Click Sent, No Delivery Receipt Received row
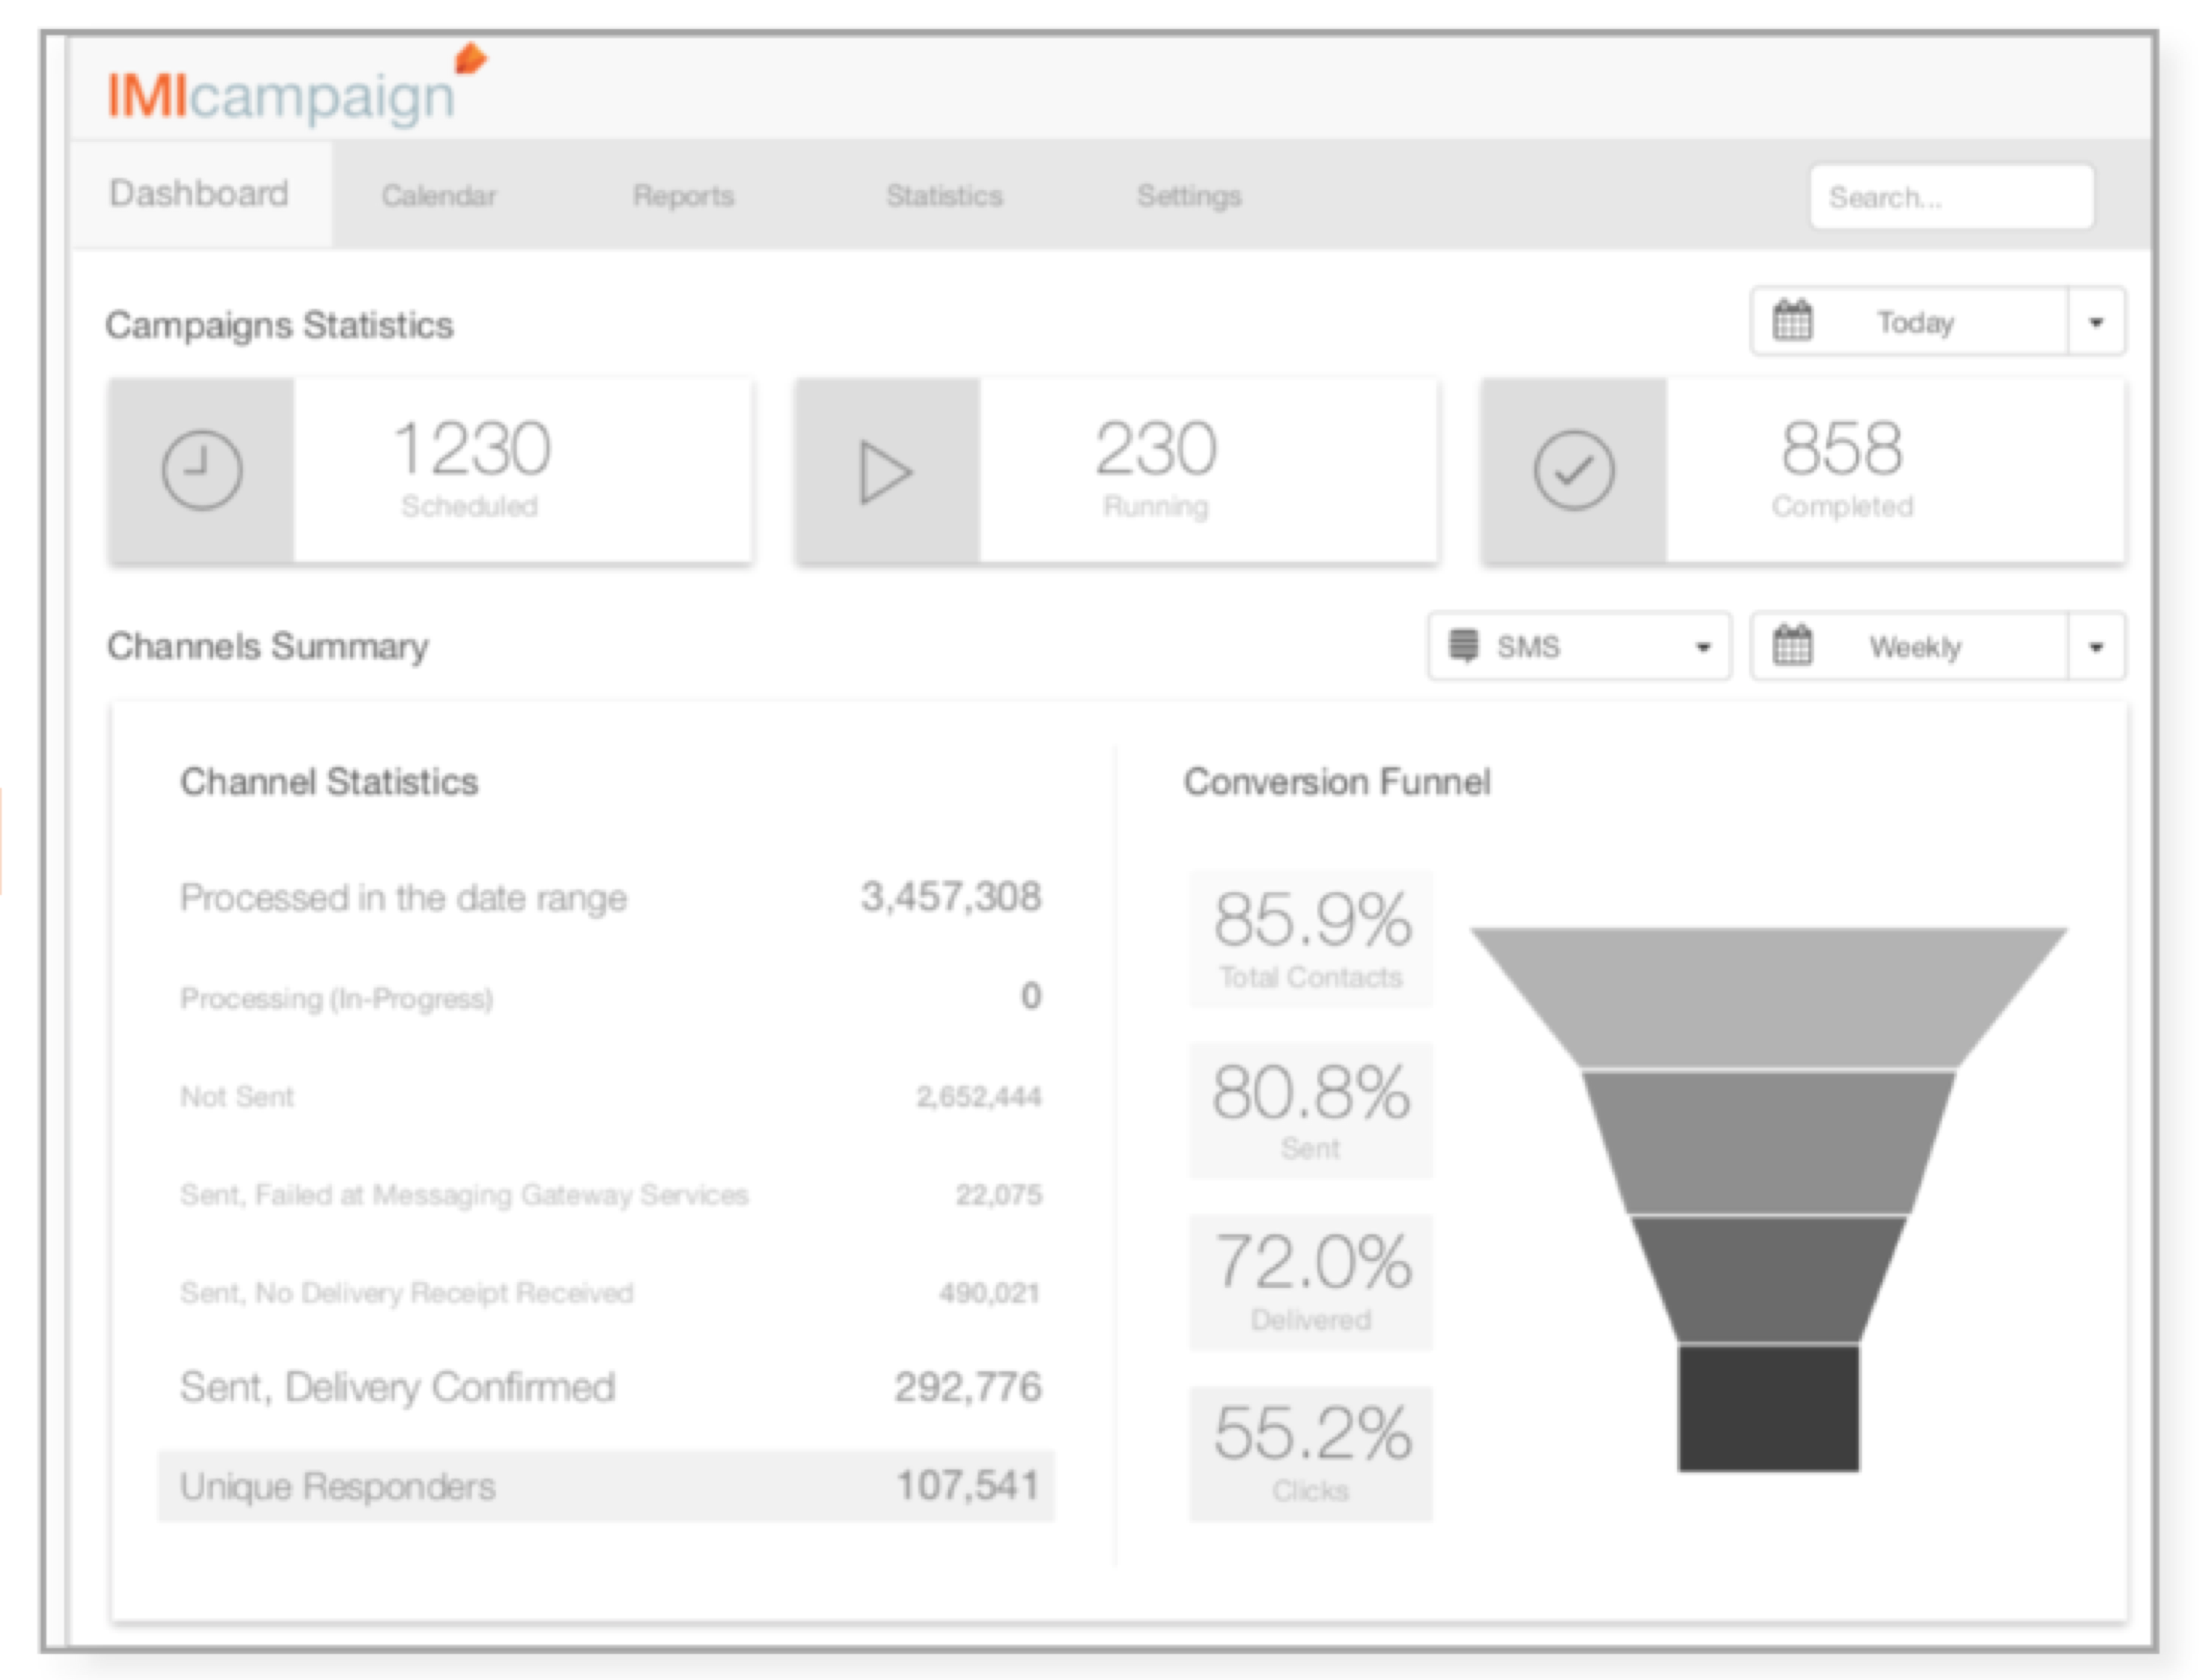2199x1680 pixels. click(610, 1292)
